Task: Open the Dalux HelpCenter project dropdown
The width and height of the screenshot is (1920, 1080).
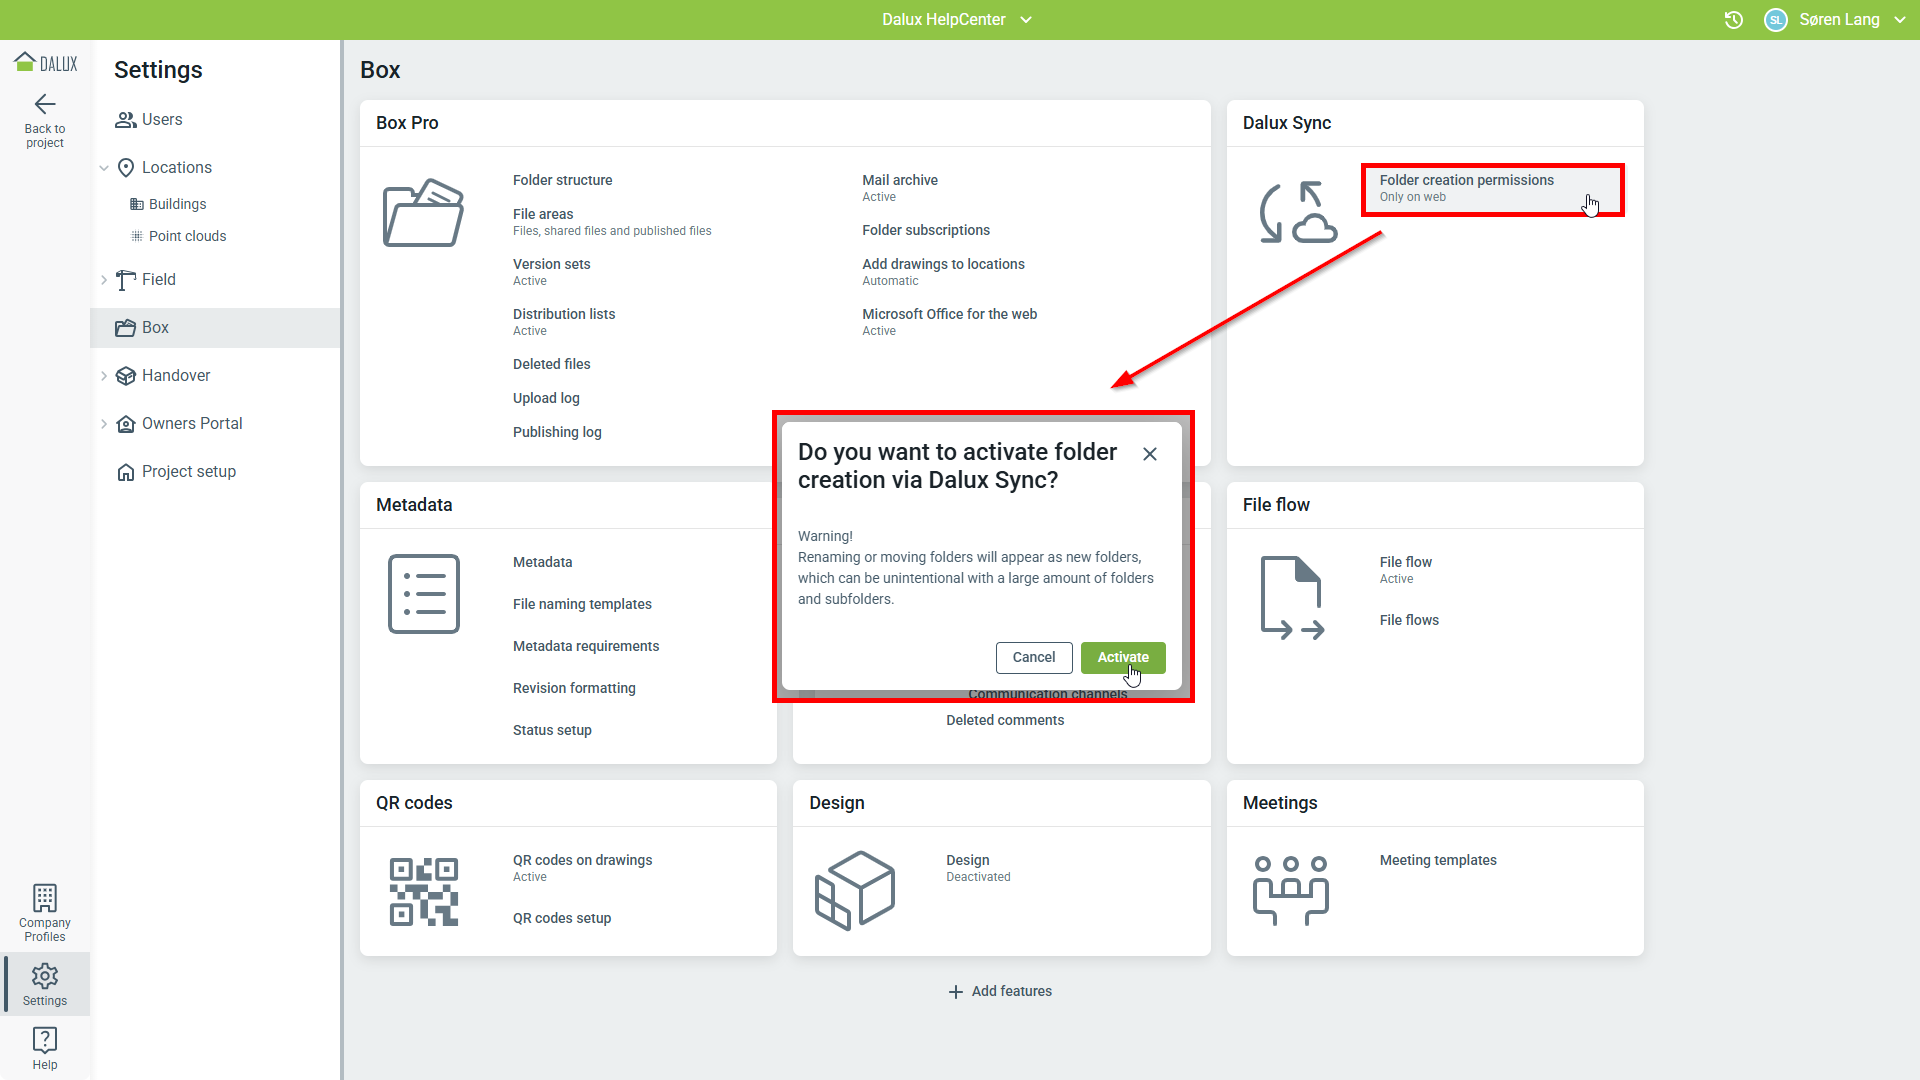Action: click(x=956, y=20)
